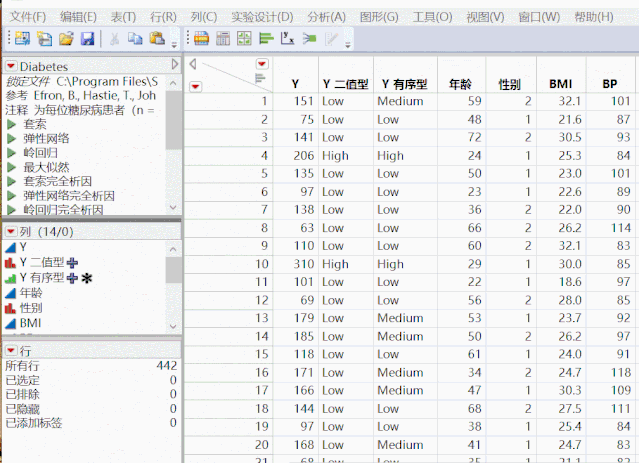The width and height of the screenshot is (639, 463).
Task: Open the 文件(F) menu
Action: point(28,17)
